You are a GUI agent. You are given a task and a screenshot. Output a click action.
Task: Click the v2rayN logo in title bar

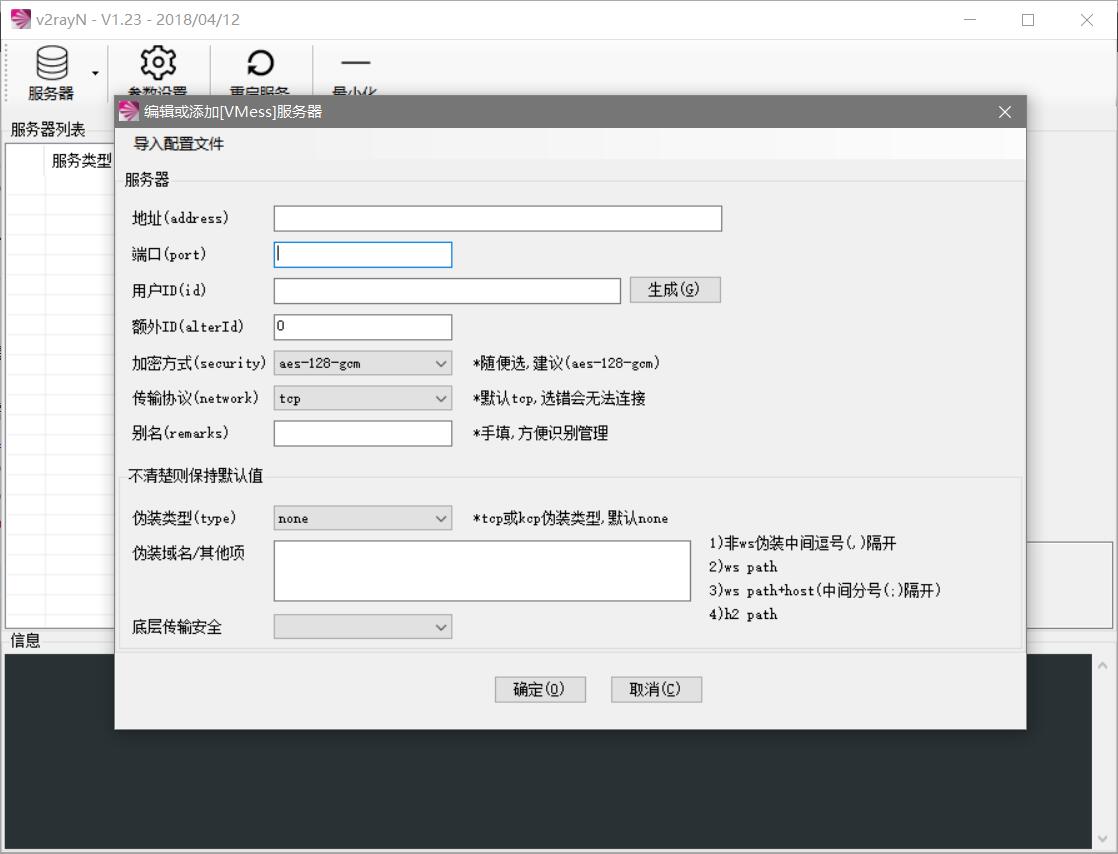pyautogui.click(x=21, y=19)
